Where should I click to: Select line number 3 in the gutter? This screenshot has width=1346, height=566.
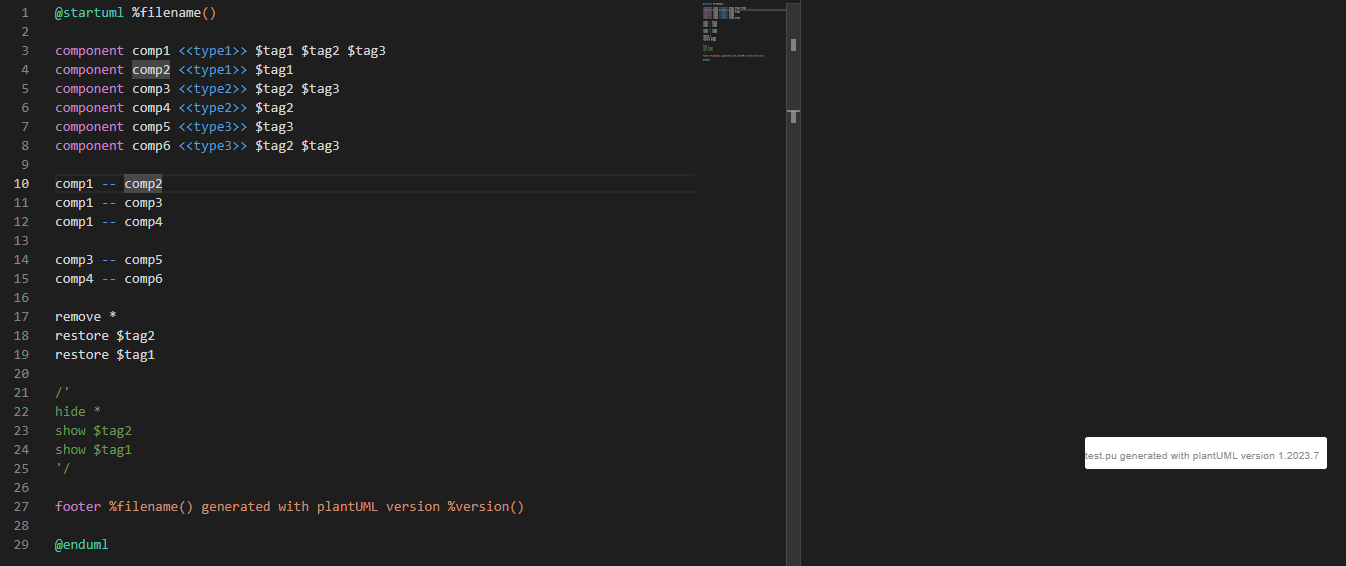[25, 51]
